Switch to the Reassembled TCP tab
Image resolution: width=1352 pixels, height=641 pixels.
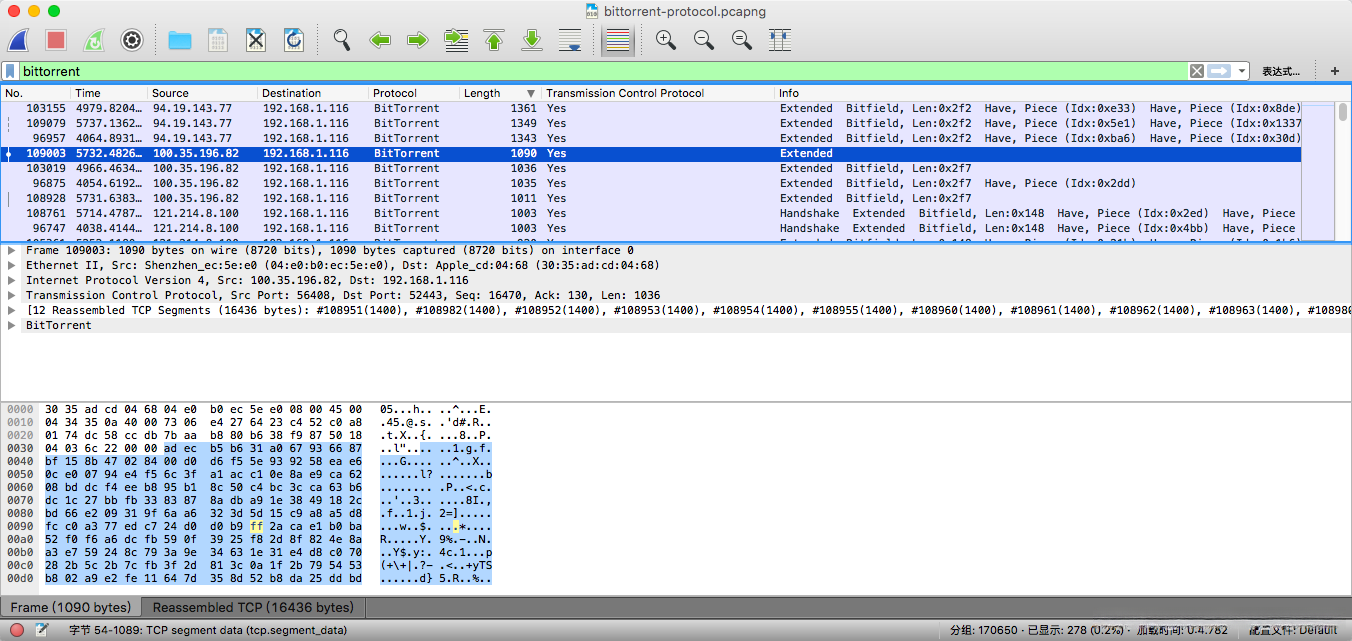point(253,608)
